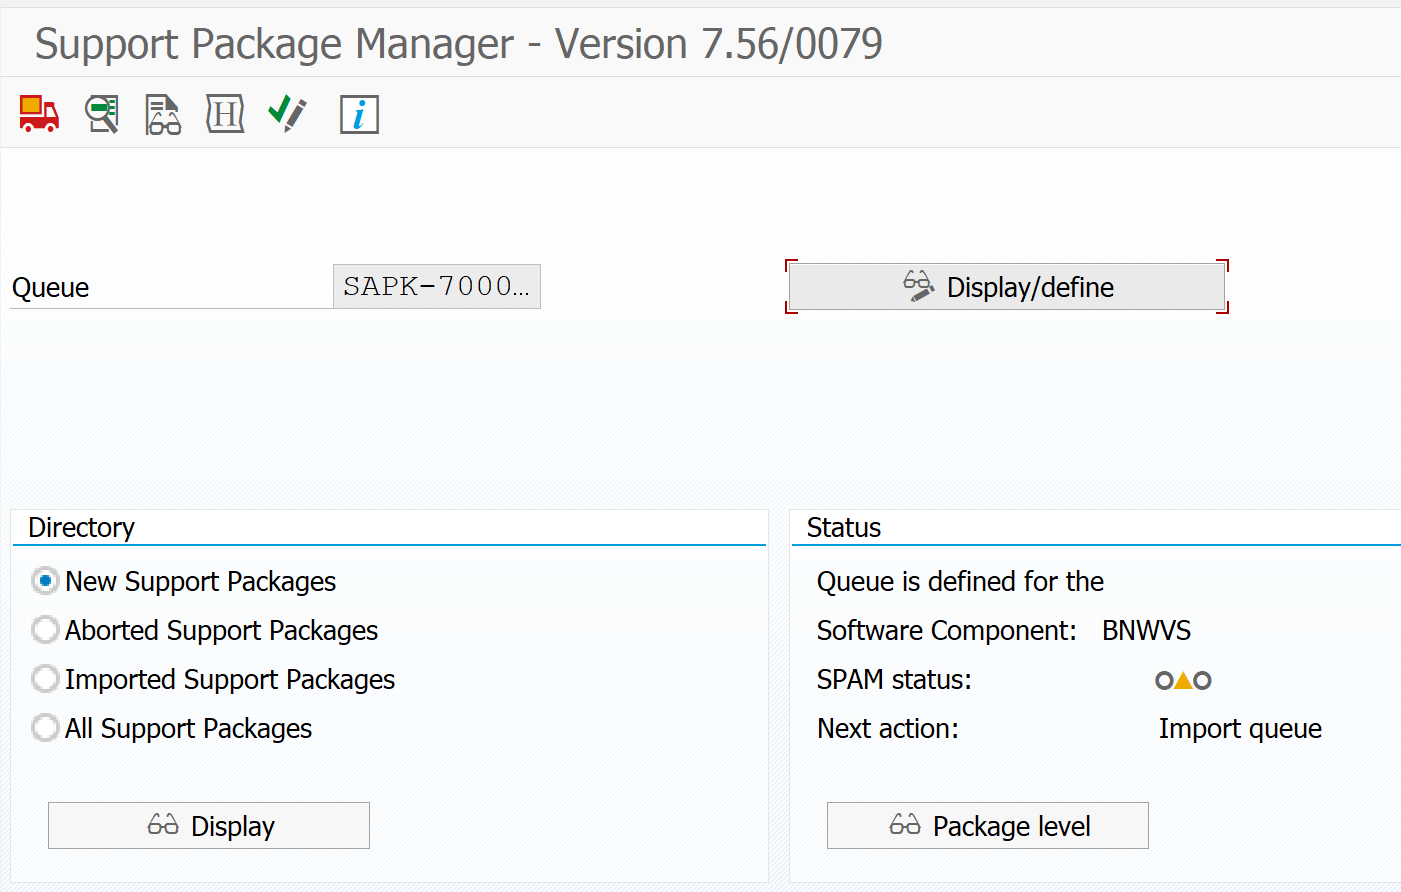Click the Display button under Directory
This screenshot has width=1401, height=892.
point(209,826)
